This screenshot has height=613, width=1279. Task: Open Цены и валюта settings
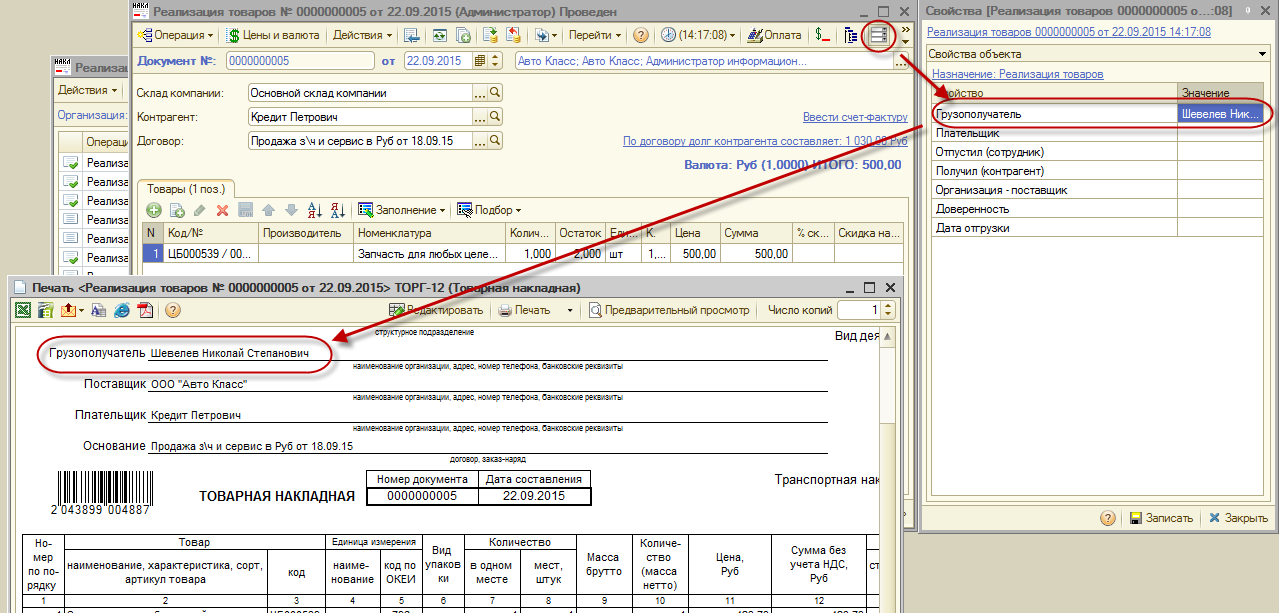(x=272, y=35)
